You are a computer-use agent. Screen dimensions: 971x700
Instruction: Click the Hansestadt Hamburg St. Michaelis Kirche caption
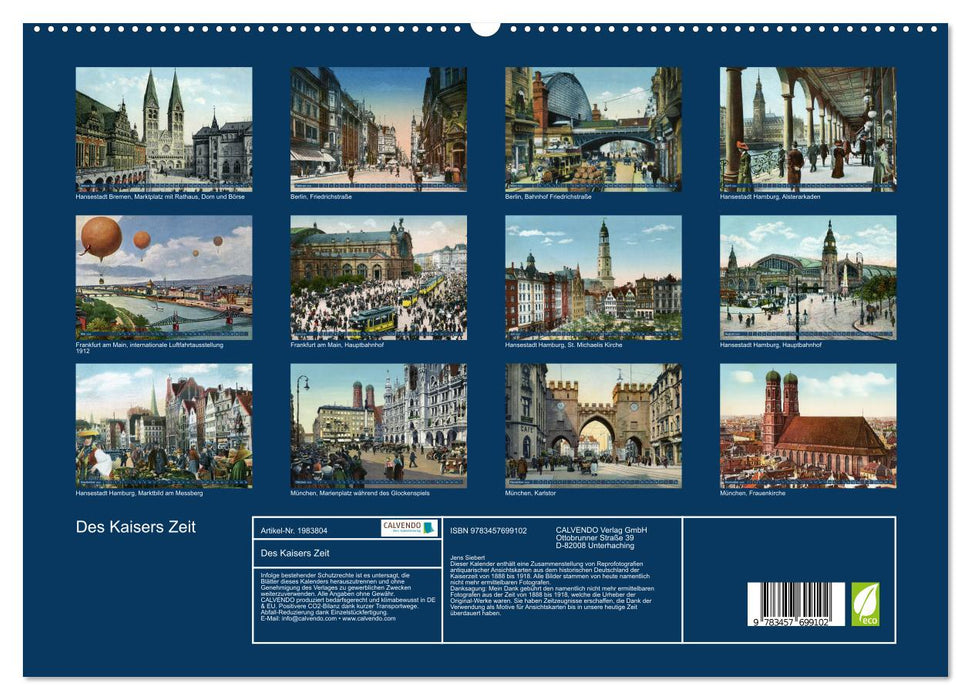click(x=563, y=347)
